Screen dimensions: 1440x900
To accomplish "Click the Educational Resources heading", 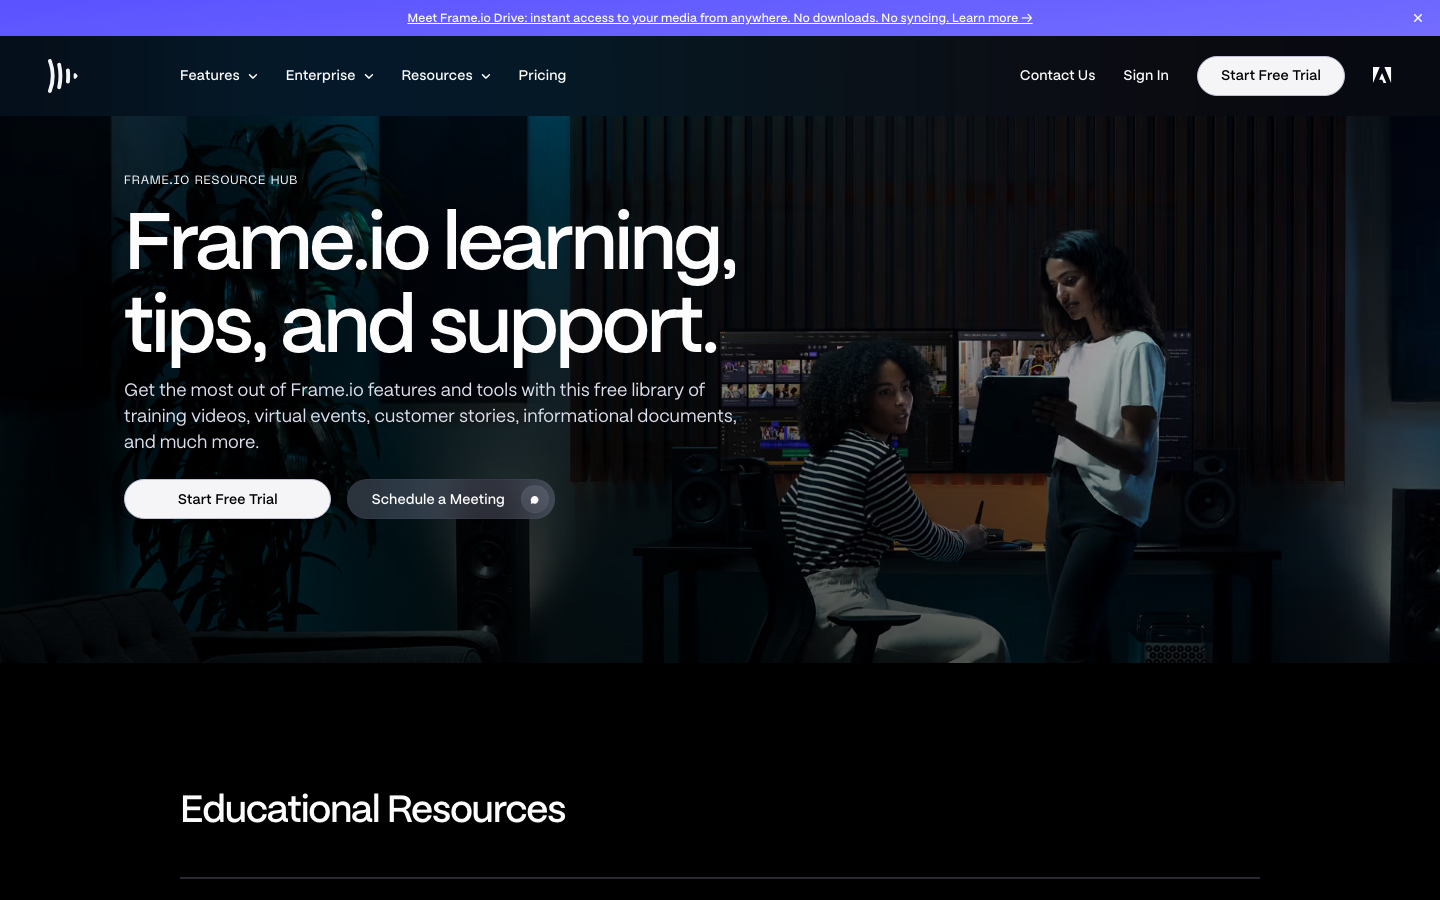I will tap(373, 809).
